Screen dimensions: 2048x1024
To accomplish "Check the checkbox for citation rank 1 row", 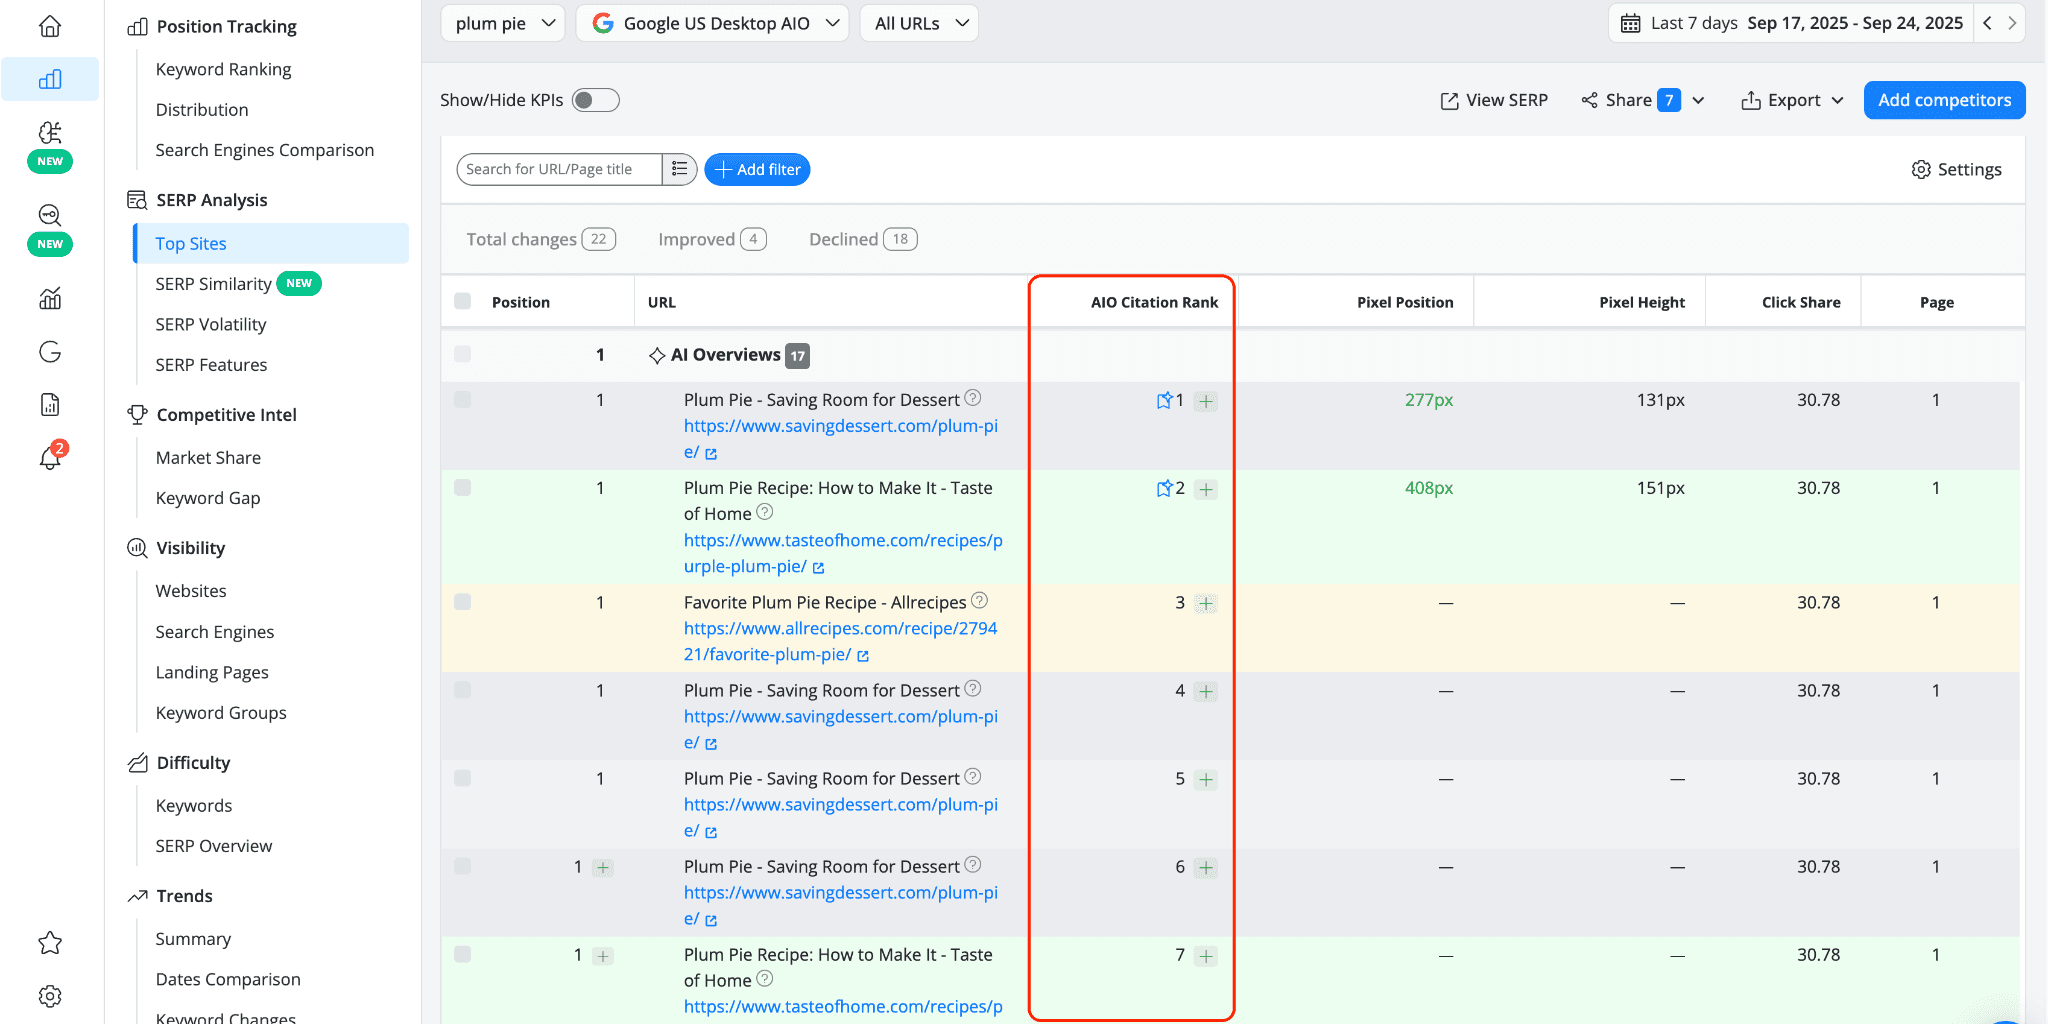I will pos(462,399).
